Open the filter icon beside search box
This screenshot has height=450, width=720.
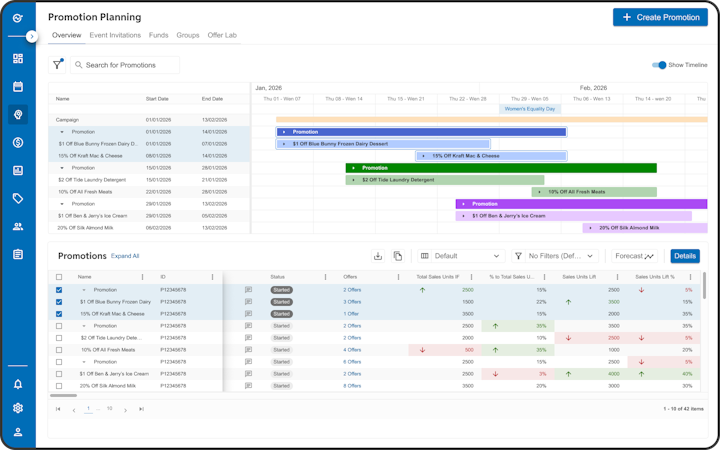pos(57,65)
